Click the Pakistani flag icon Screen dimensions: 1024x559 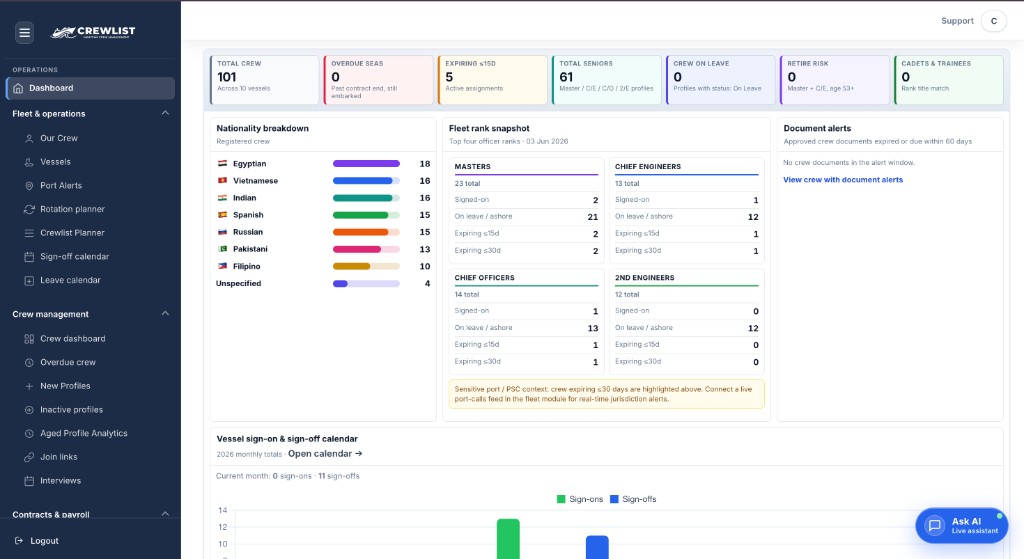[222, 249]
